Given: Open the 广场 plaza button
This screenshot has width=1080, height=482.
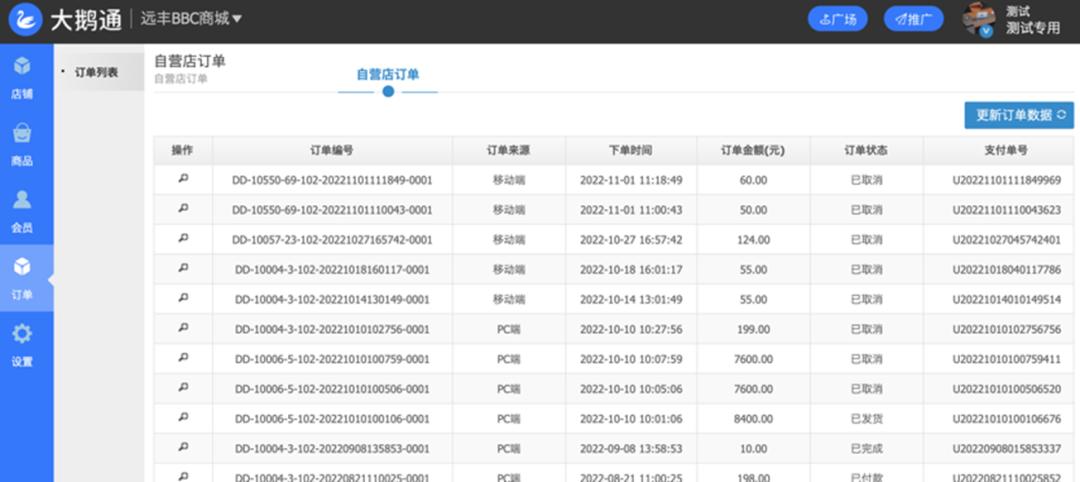Looking at the screenshot, I should click(837, 19).
